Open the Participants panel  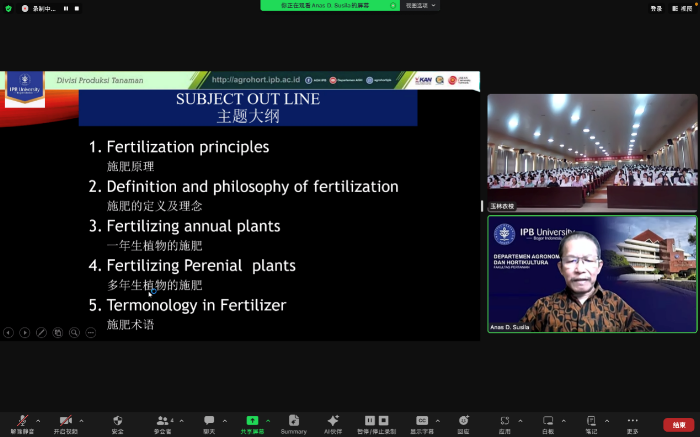point(162,422)
